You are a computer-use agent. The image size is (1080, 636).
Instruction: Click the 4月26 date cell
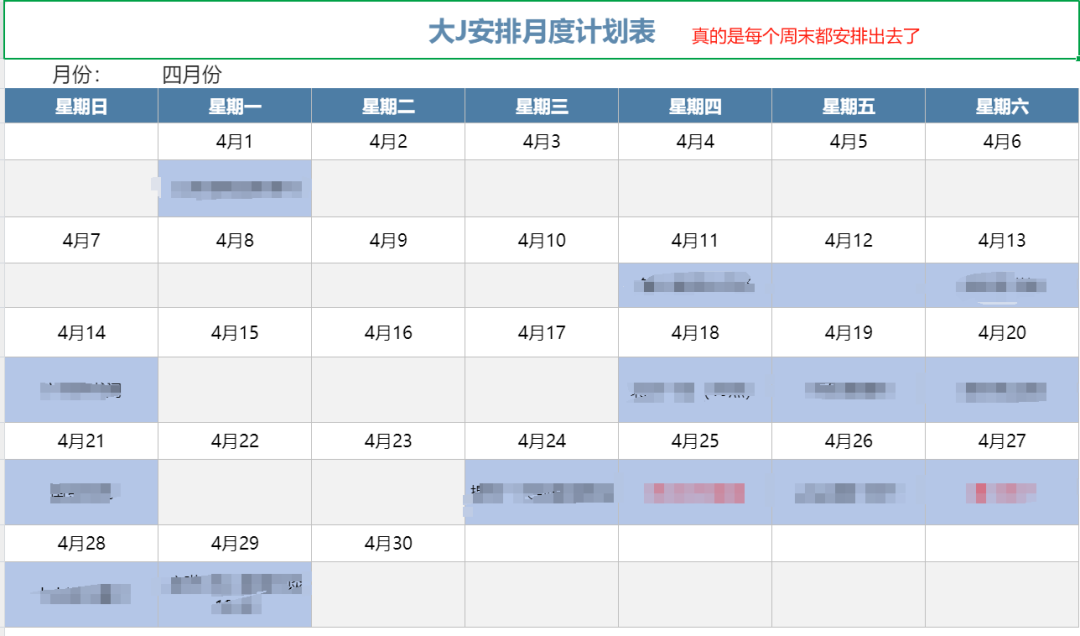(x=849, y=441)
